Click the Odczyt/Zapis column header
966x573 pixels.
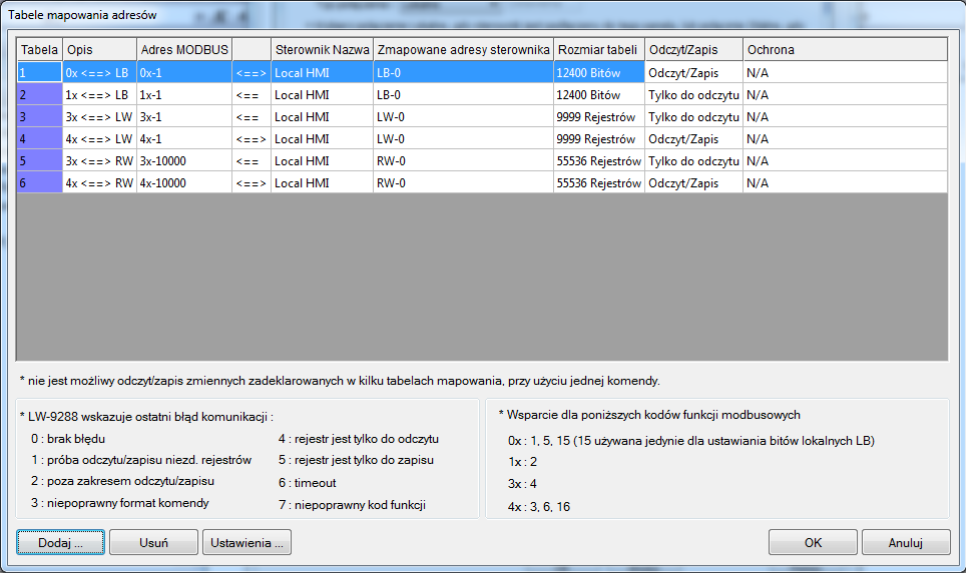(x=694, y=50)
